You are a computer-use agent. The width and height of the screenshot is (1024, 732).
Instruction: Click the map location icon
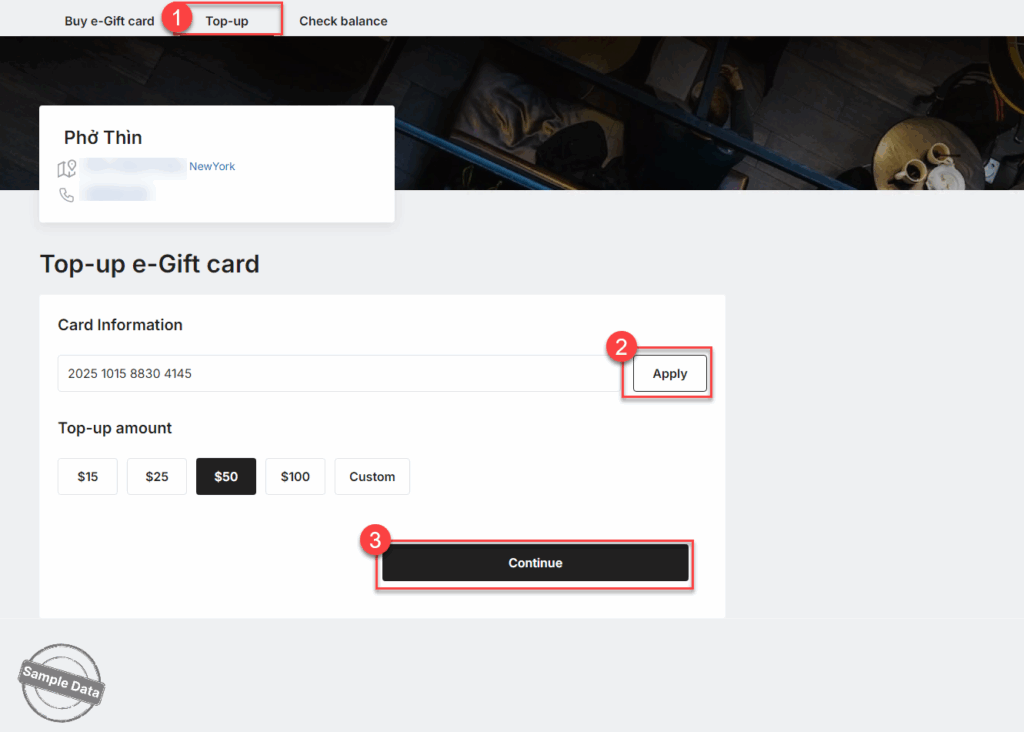click(x=67, y=168)
